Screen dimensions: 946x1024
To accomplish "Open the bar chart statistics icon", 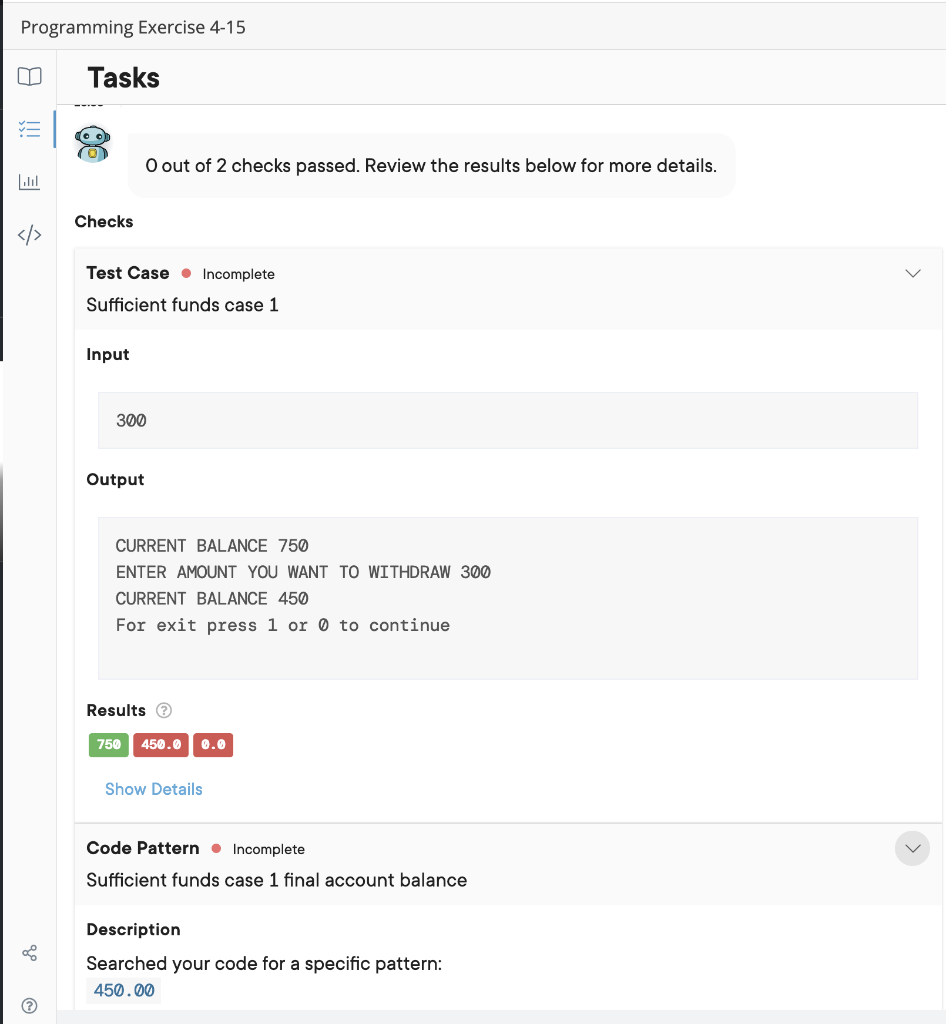I will point(29,182).
